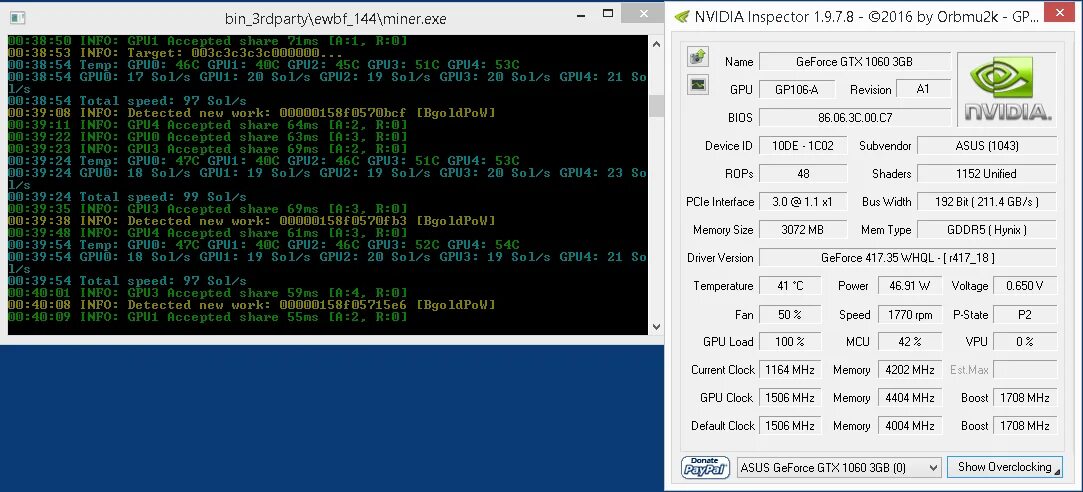Click the miner.exe console window icon

tap(17, 17)
